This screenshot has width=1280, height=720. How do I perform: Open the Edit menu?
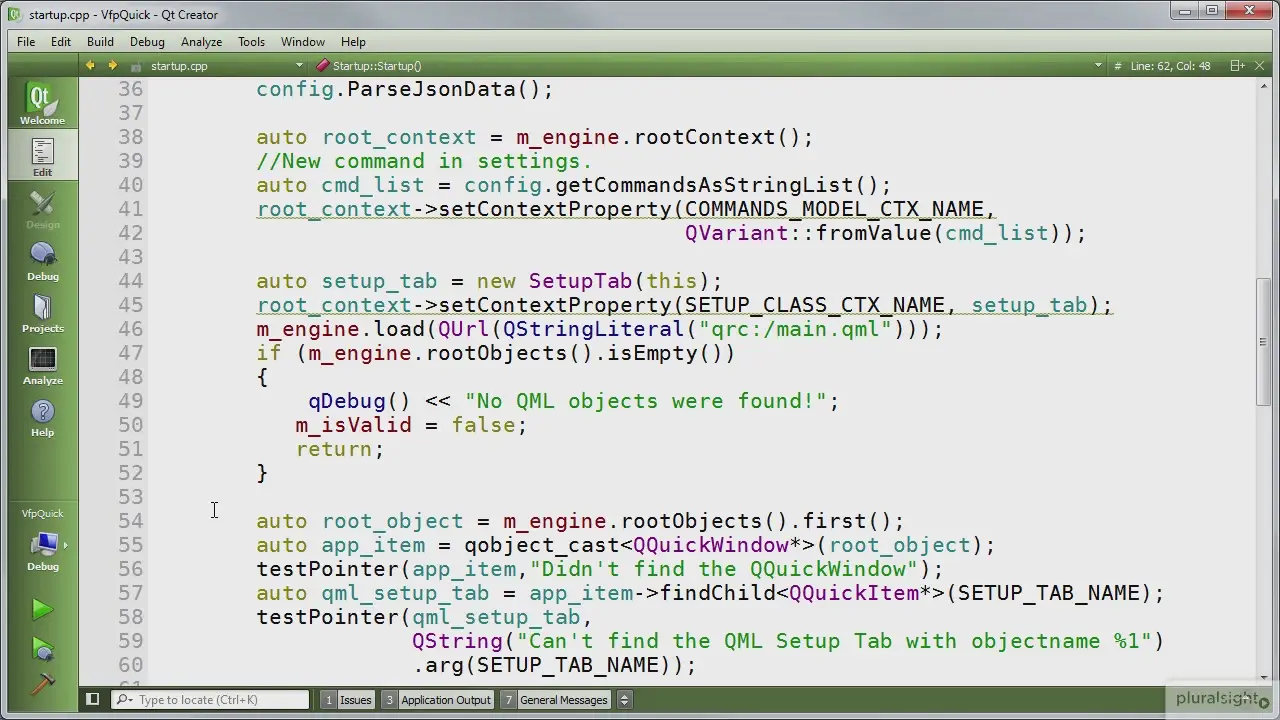[61, 42]
